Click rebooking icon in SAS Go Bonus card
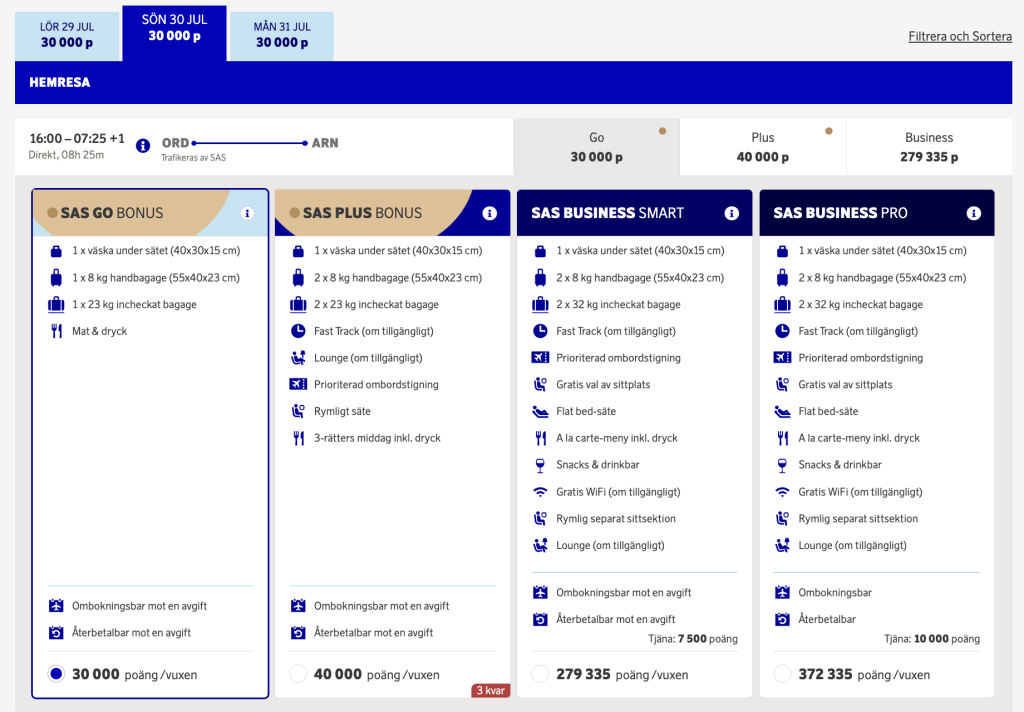This screenshot has width=1024, height=712. point(56,606)
